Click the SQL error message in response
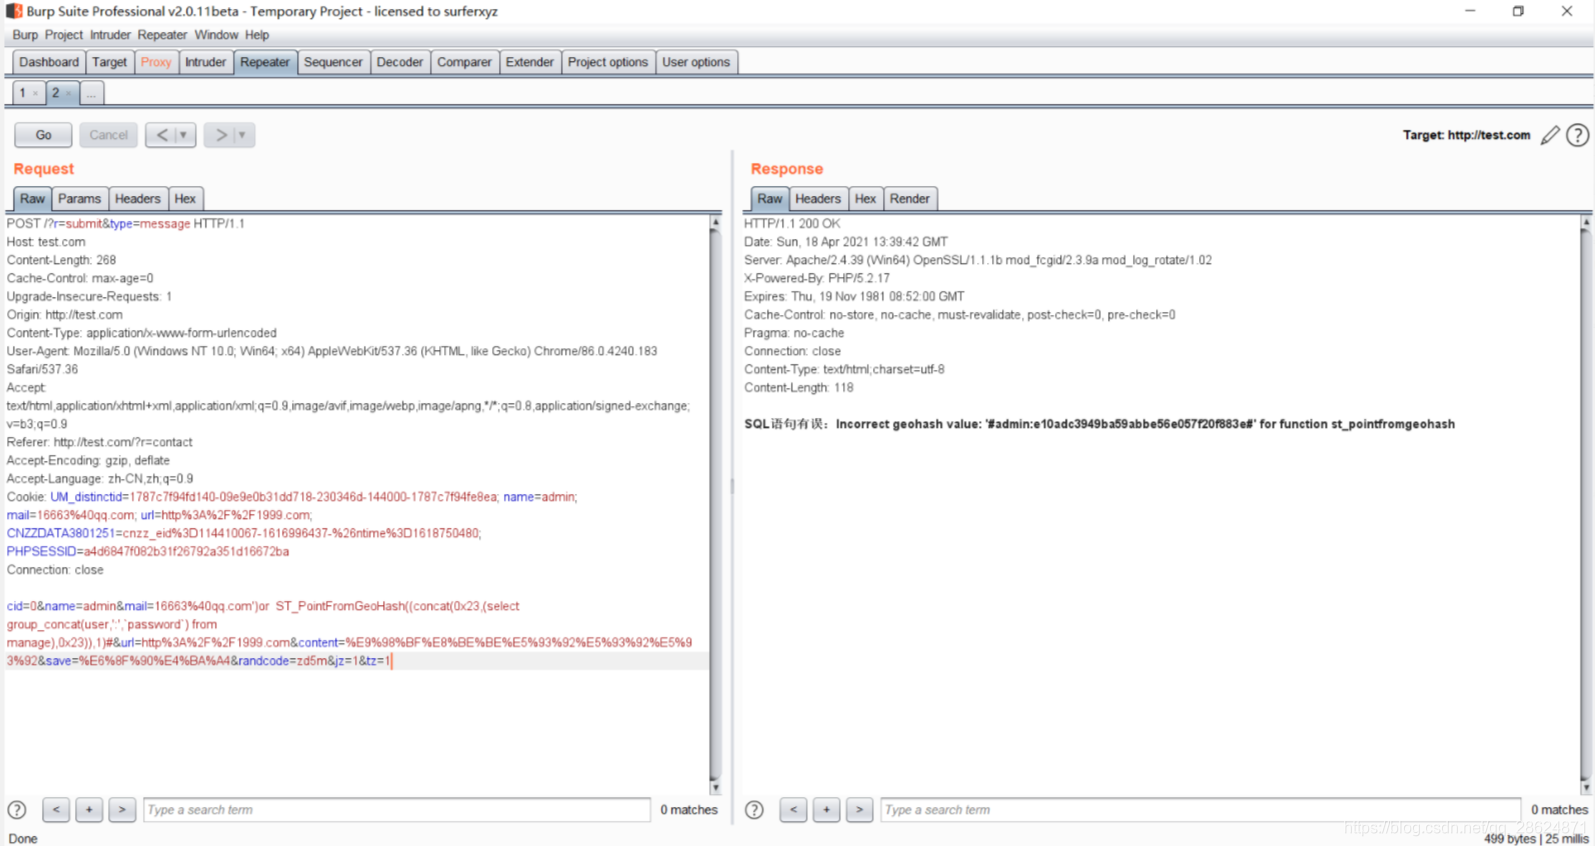Screen dimensions: 1595x846 point(1099,424)
